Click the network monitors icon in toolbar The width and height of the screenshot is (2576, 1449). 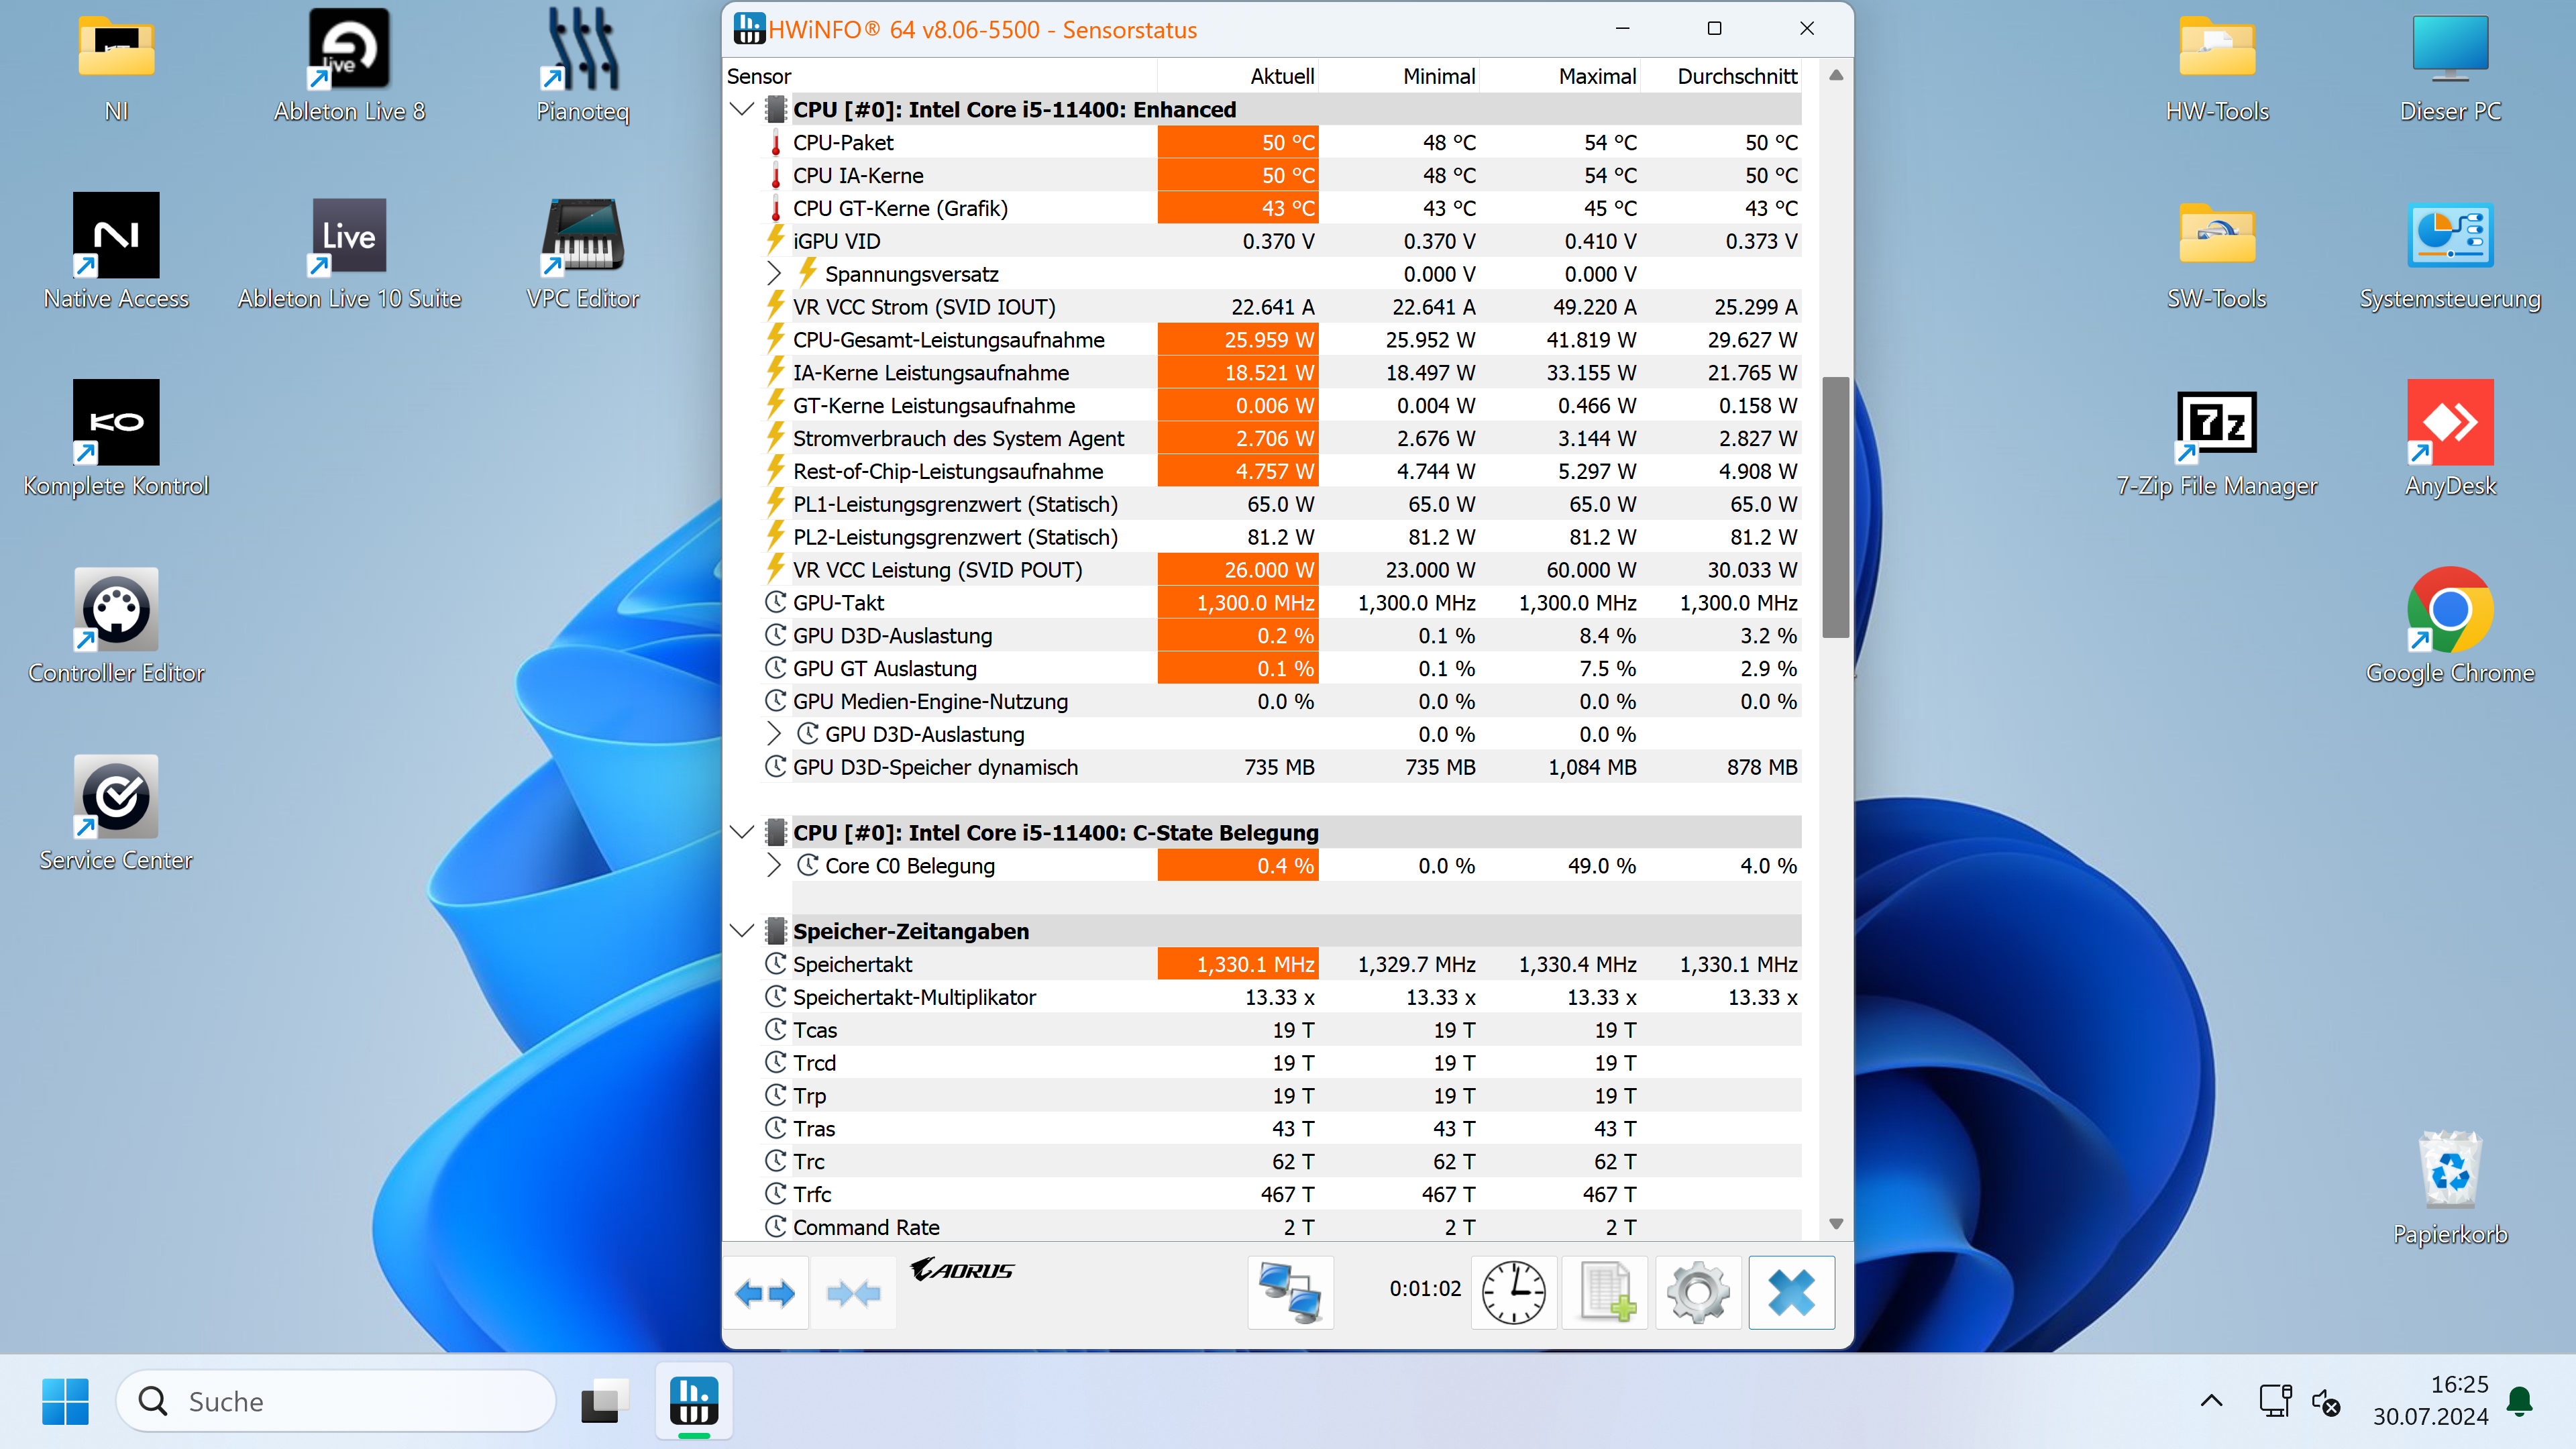pos(1290,1292)
